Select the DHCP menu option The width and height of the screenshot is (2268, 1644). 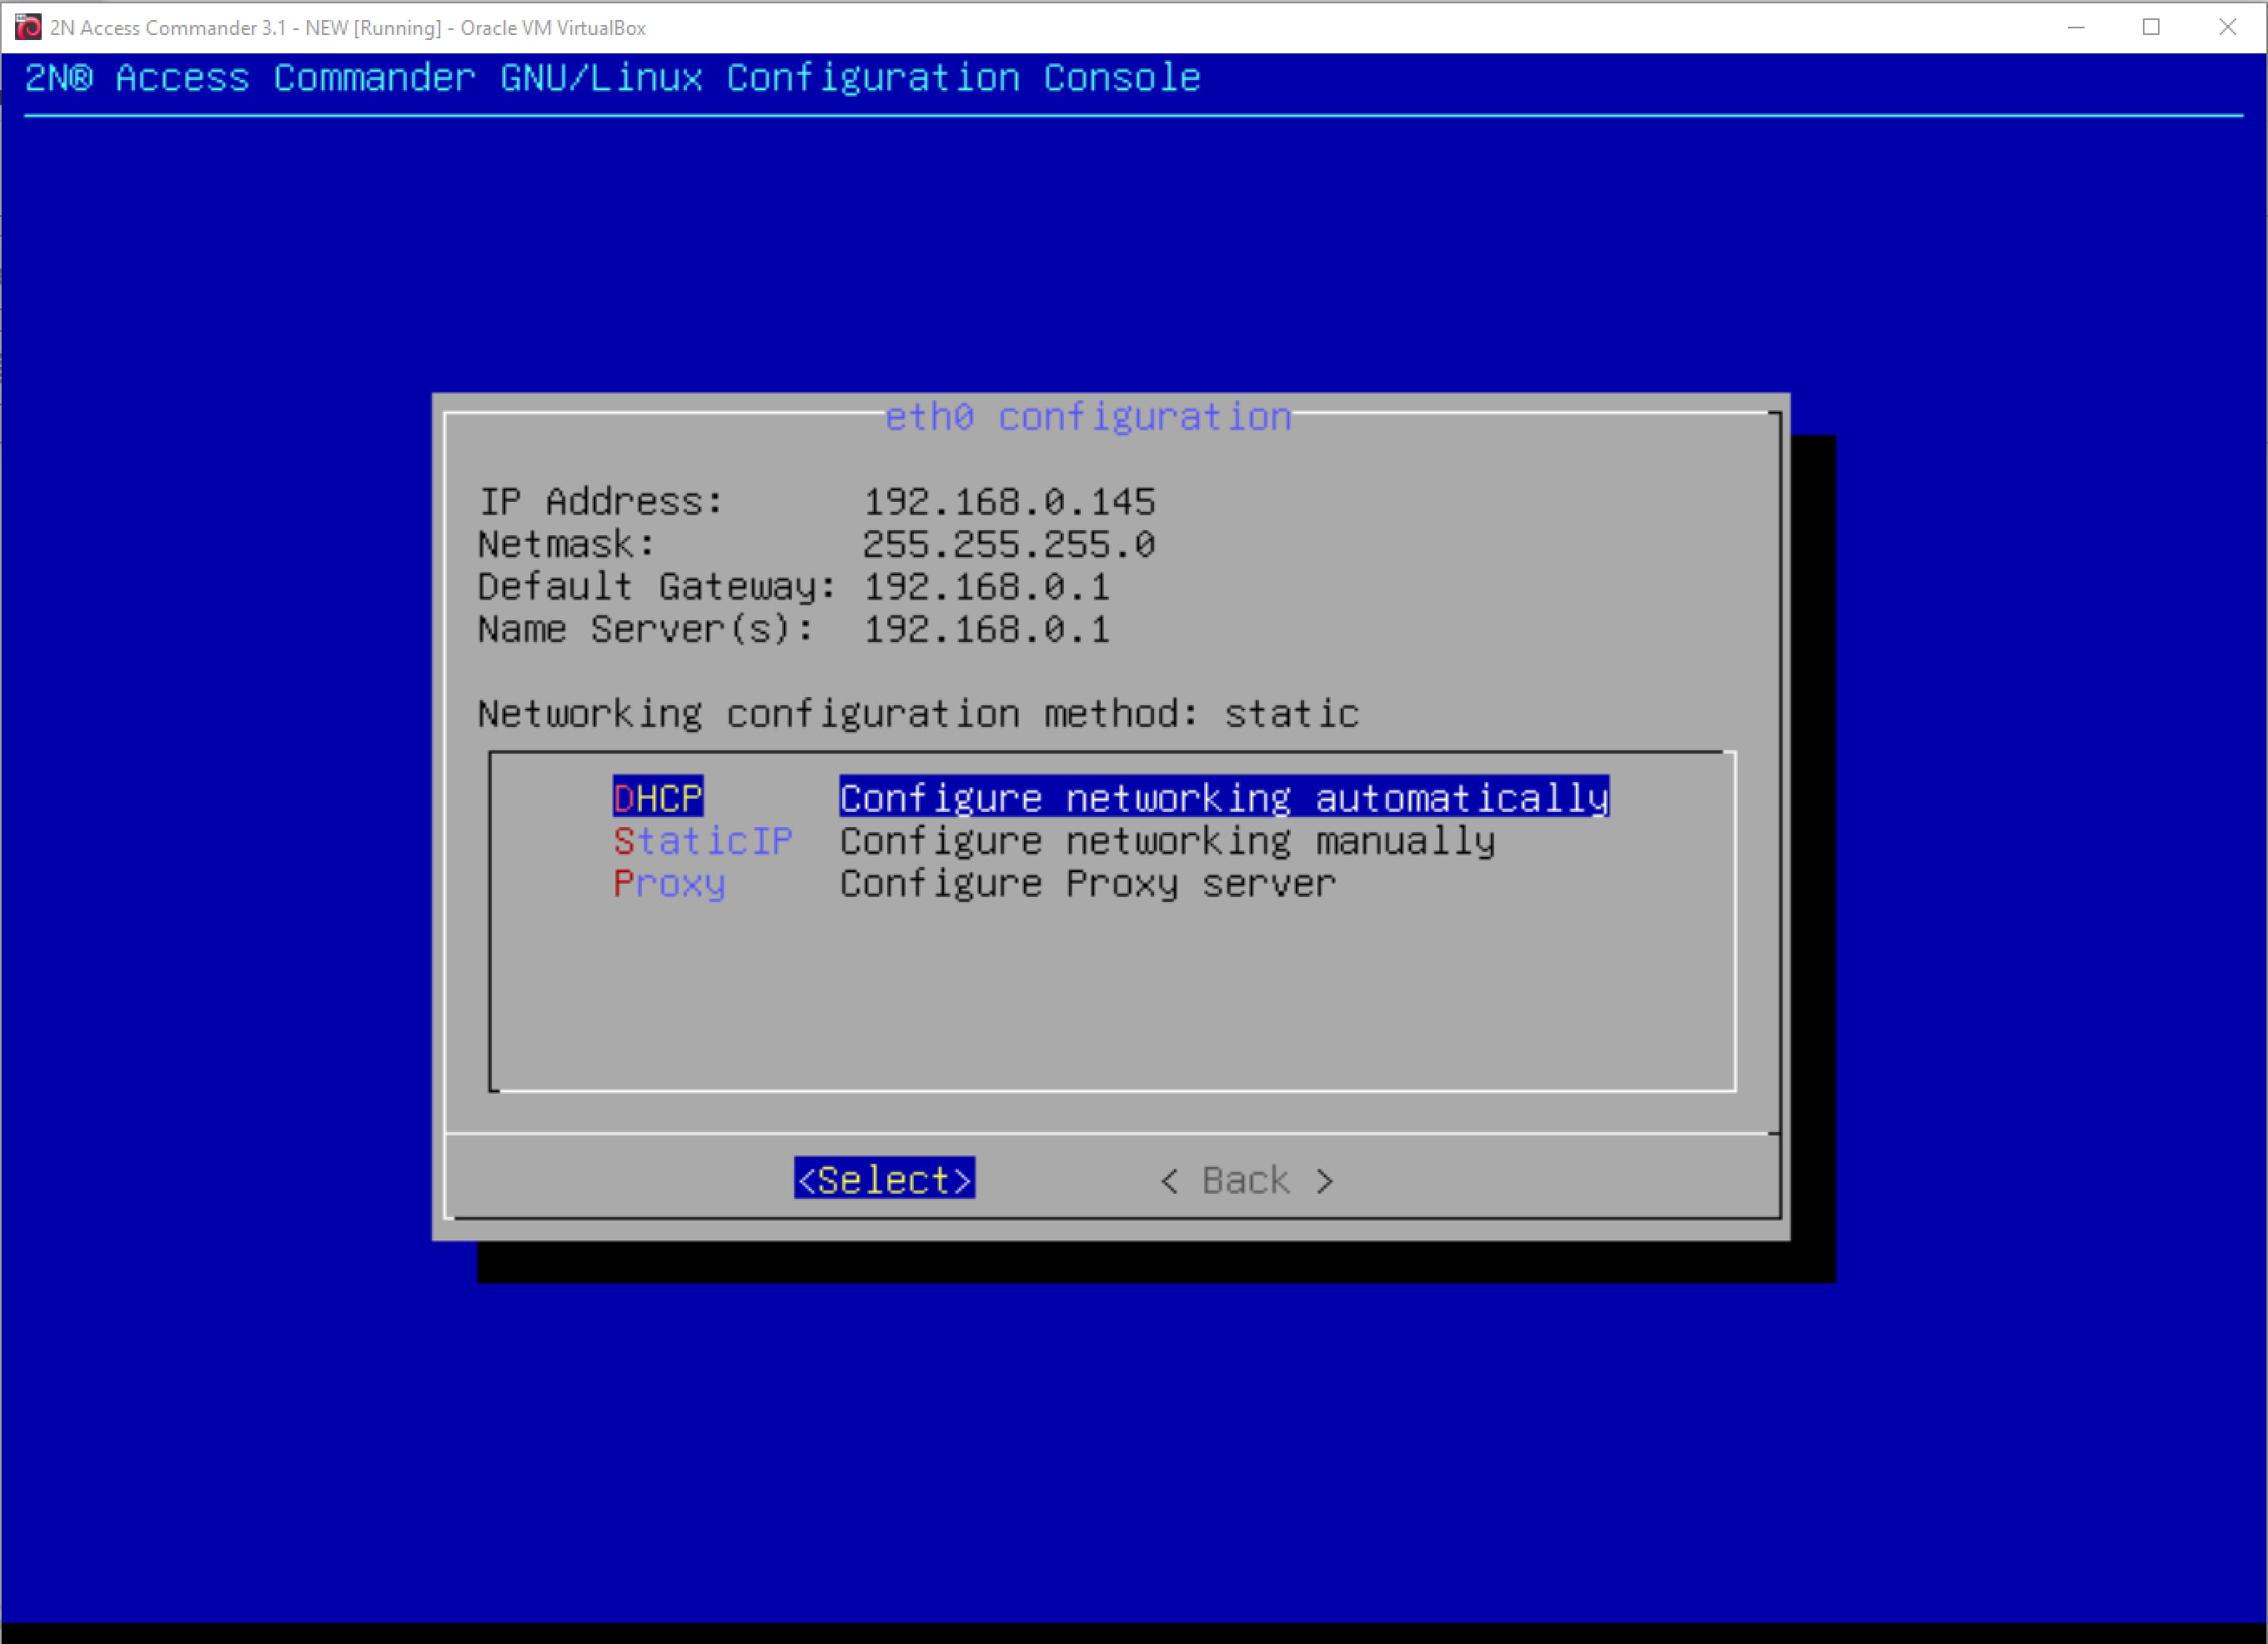[658, 798]
